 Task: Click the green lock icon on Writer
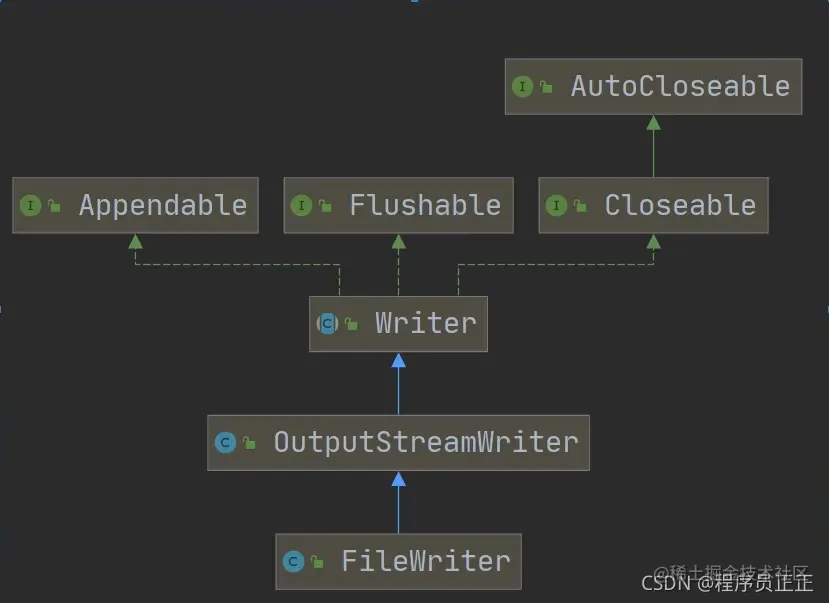[x=351, y=323]
